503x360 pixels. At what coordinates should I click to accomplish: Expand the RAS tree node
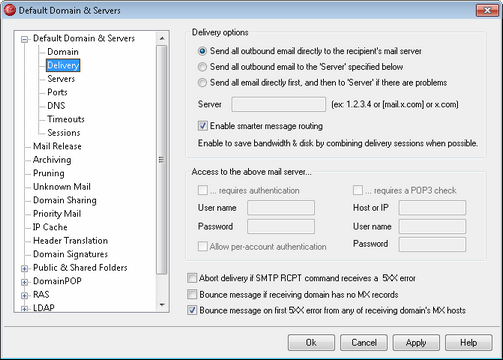(24, 295)
